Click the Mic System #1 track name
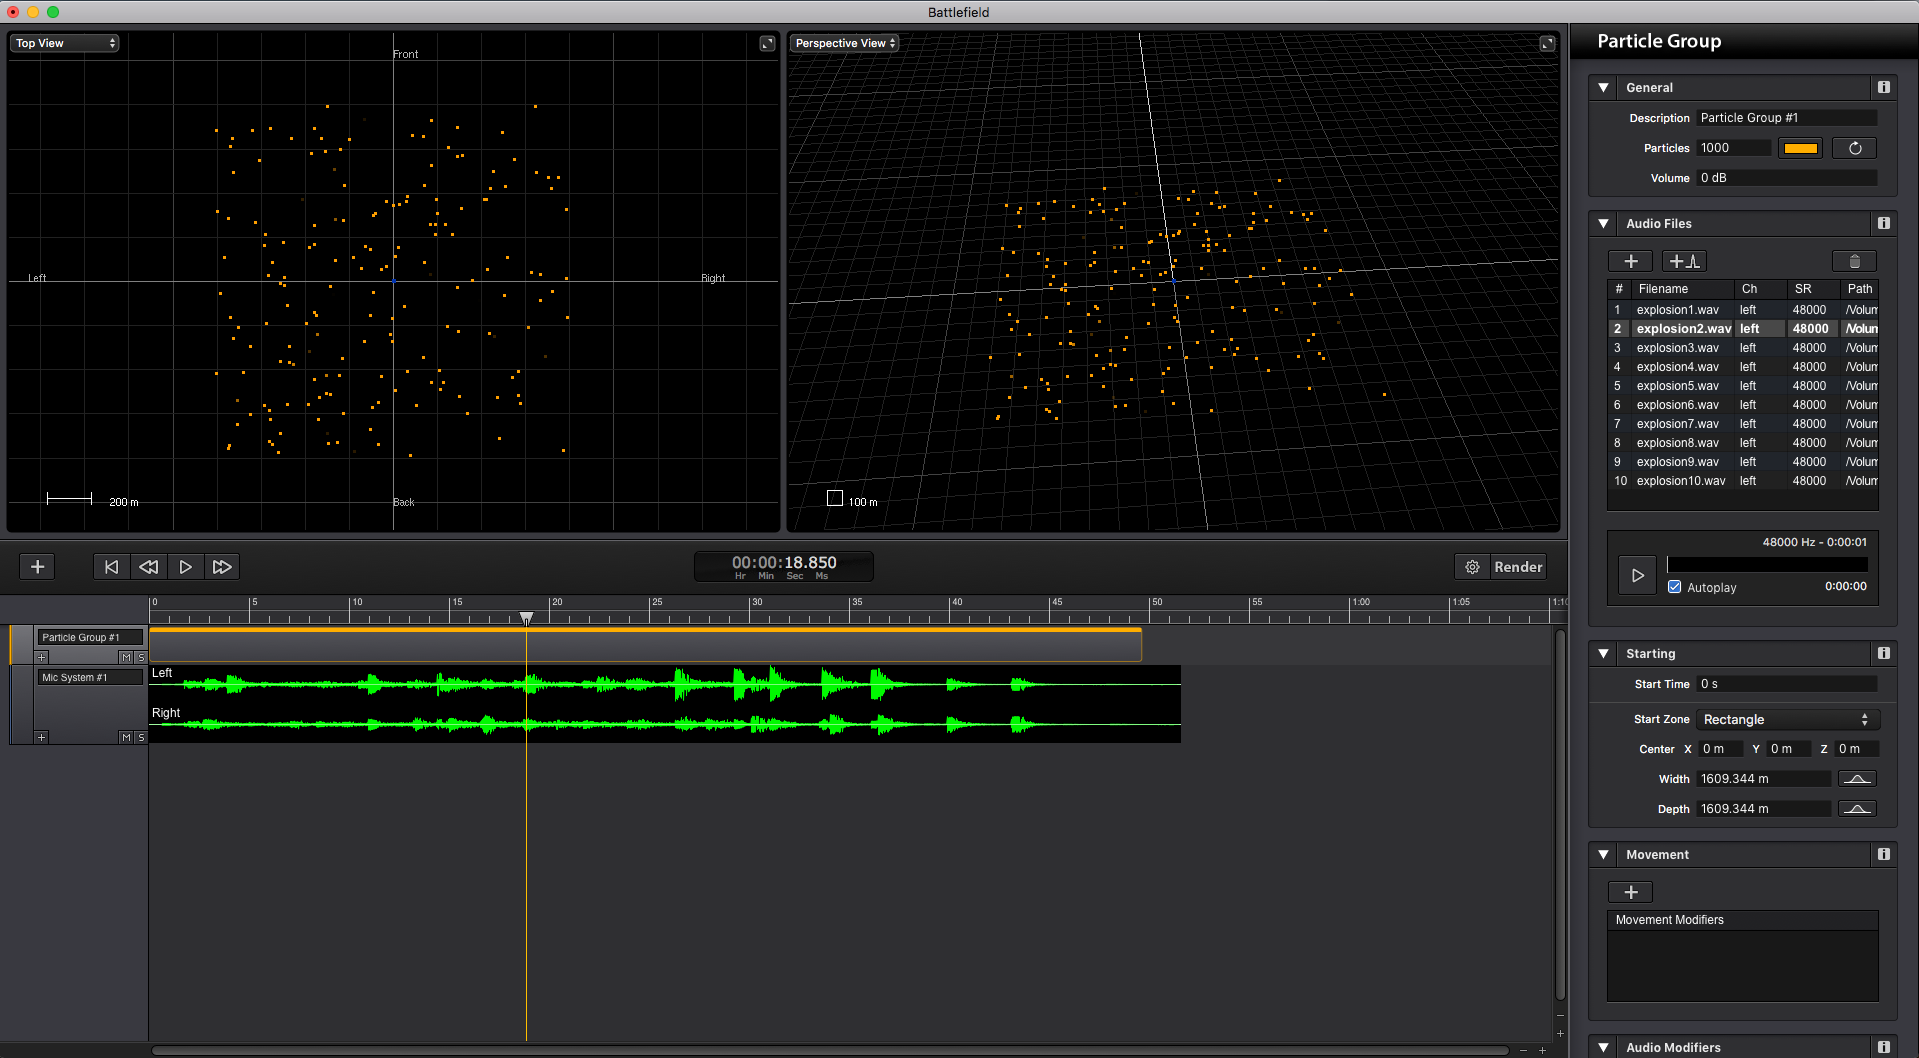 tap(89, 677)
